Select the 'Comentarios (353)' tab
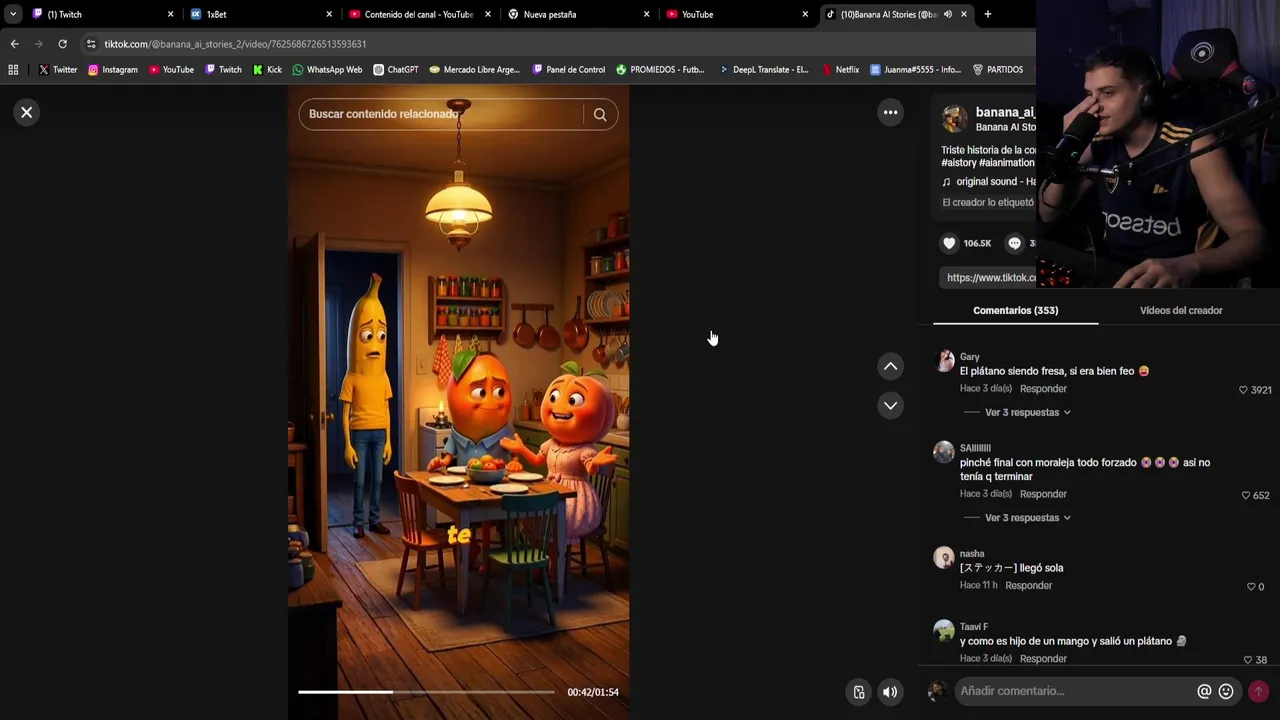This screenshot has width=1280, height=720. click(1015, 310)
